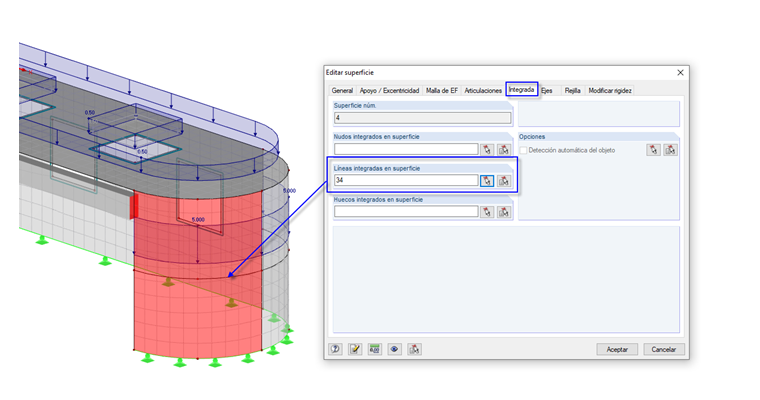Click the Superficie núm. field
The width and height of the screenshot is (760, 400).
(422, 118)
